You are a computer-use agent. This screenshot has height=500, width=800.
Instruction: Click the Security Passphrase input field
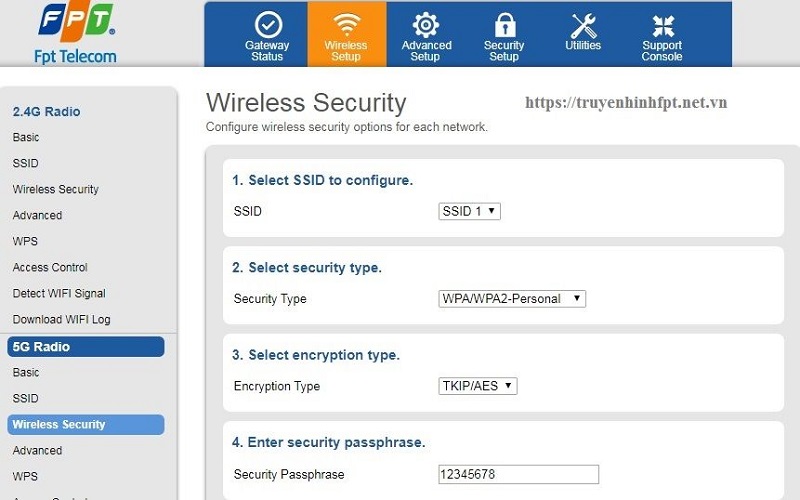pyautogui.click(x=518, y=474)
